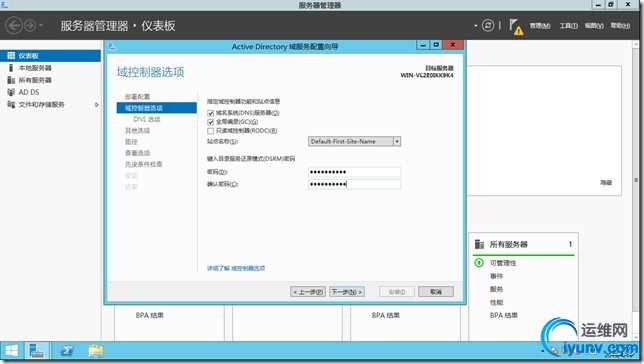644x364 pixels.
Task: Click the back navigation arrow in Server Manager
Action: 14,25
